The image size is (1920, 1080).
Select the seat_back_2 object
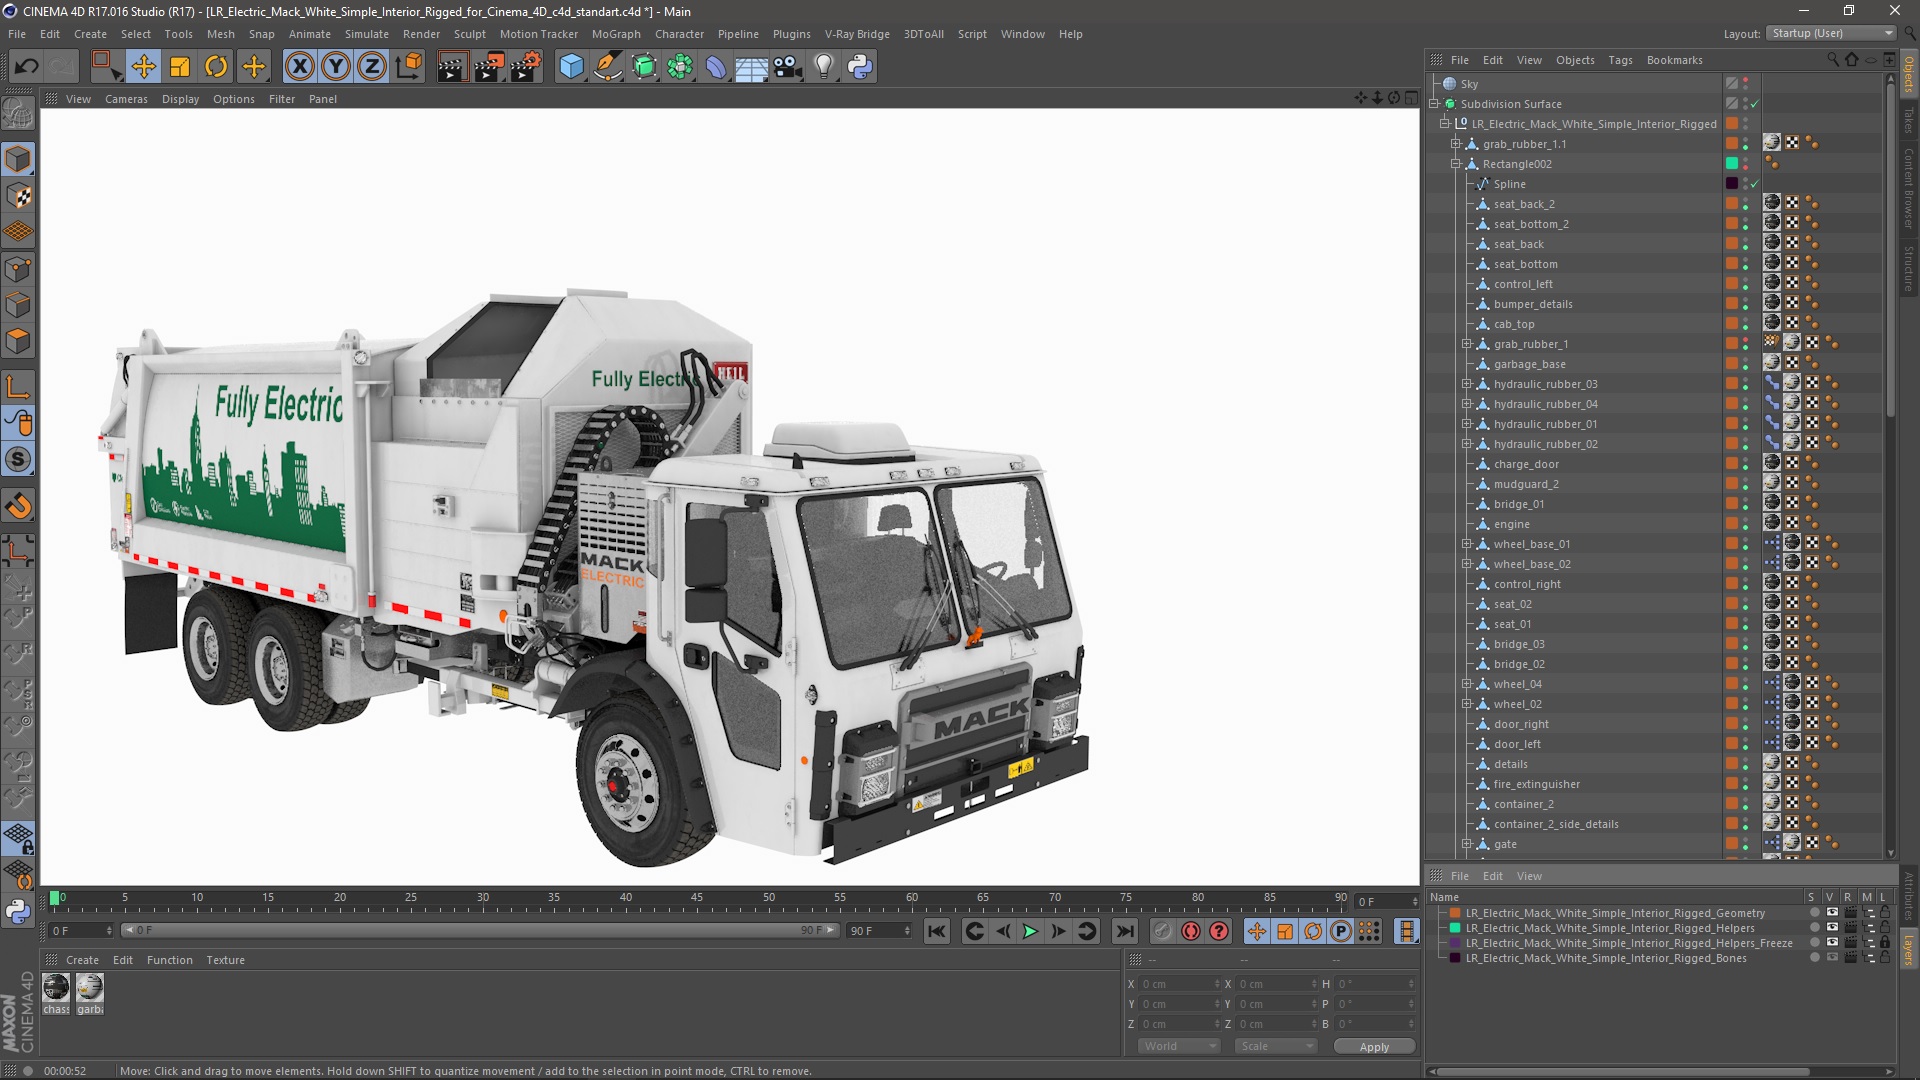pos(1524,204)
